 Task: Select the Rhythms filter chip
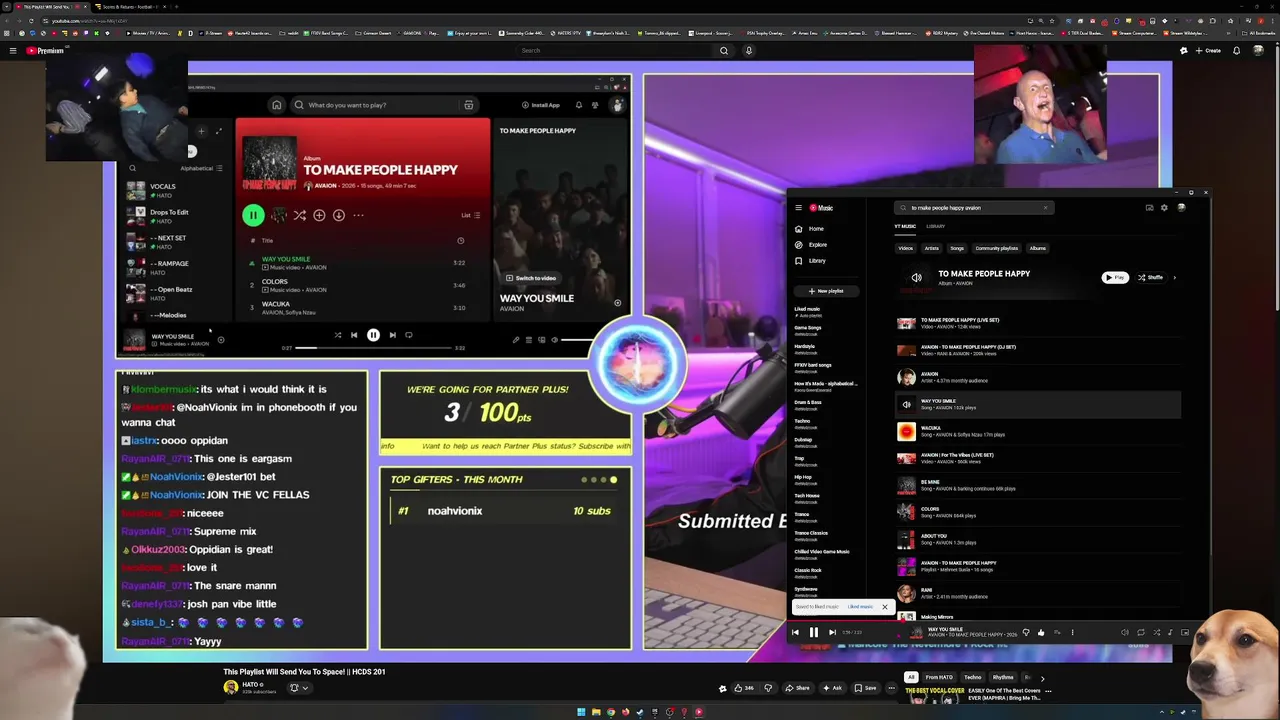1003,677
